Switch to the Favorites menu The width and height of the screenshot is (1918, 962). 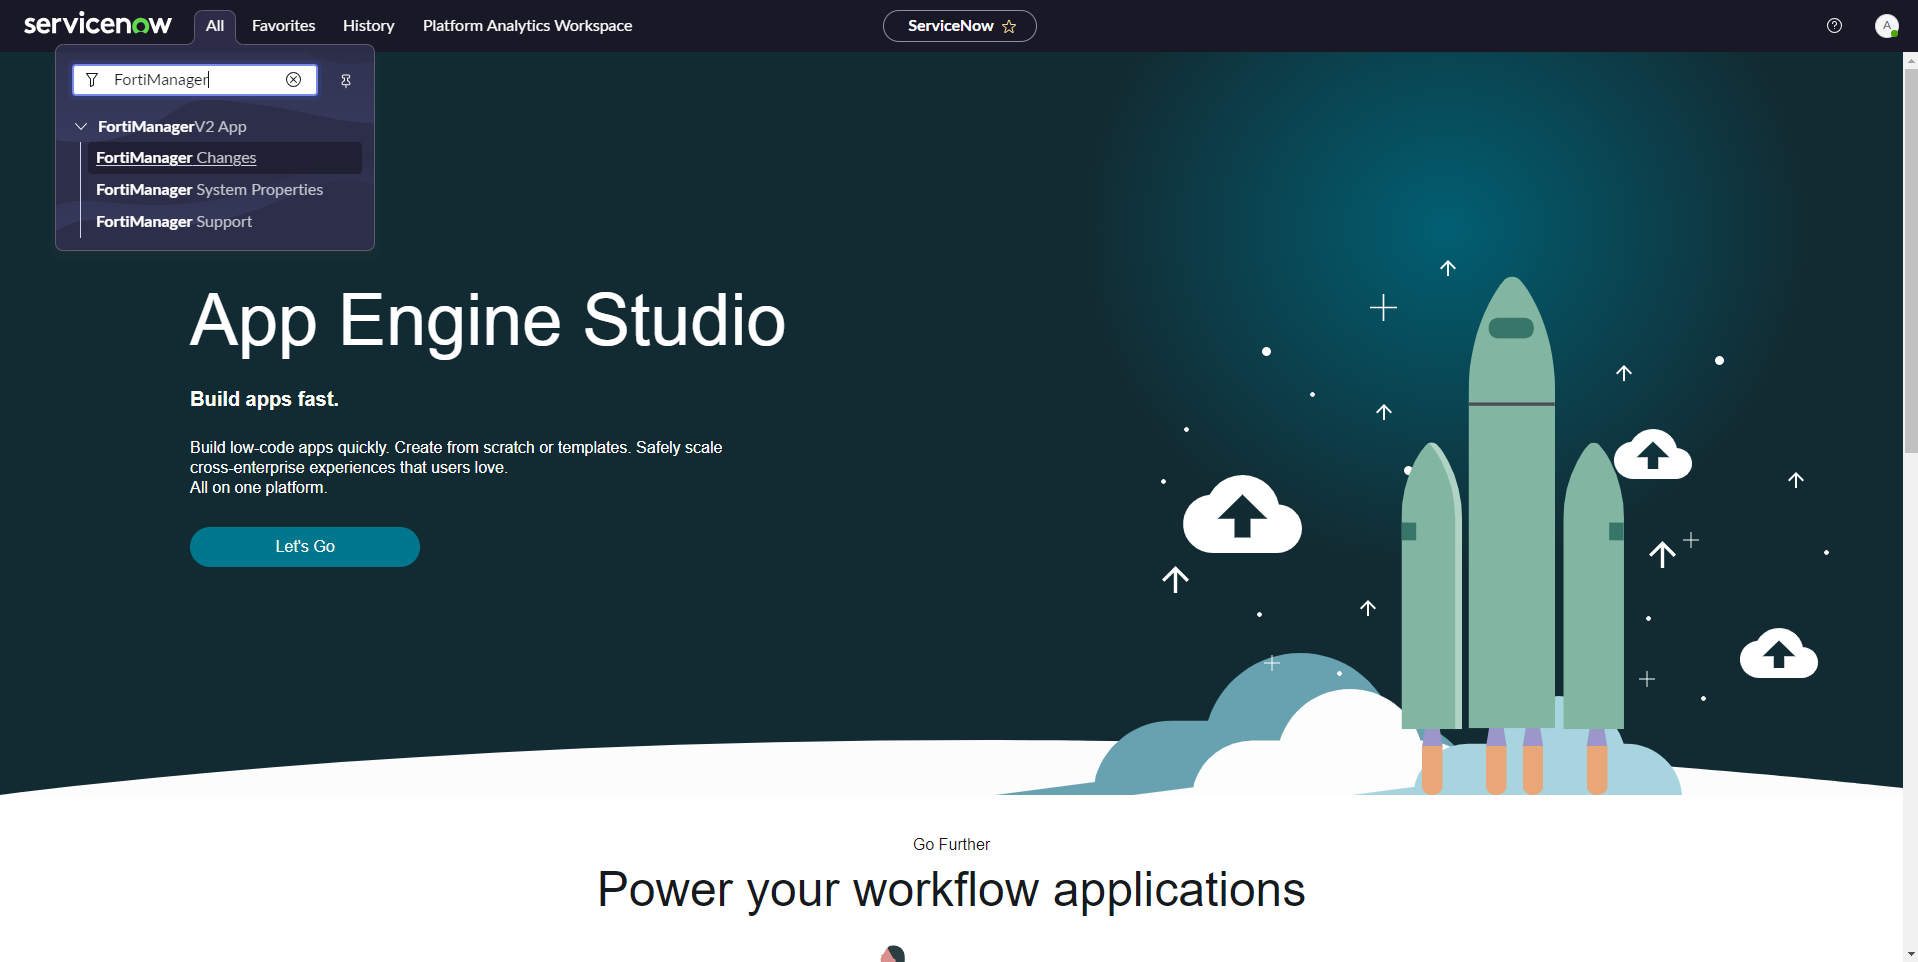point(283,26)
